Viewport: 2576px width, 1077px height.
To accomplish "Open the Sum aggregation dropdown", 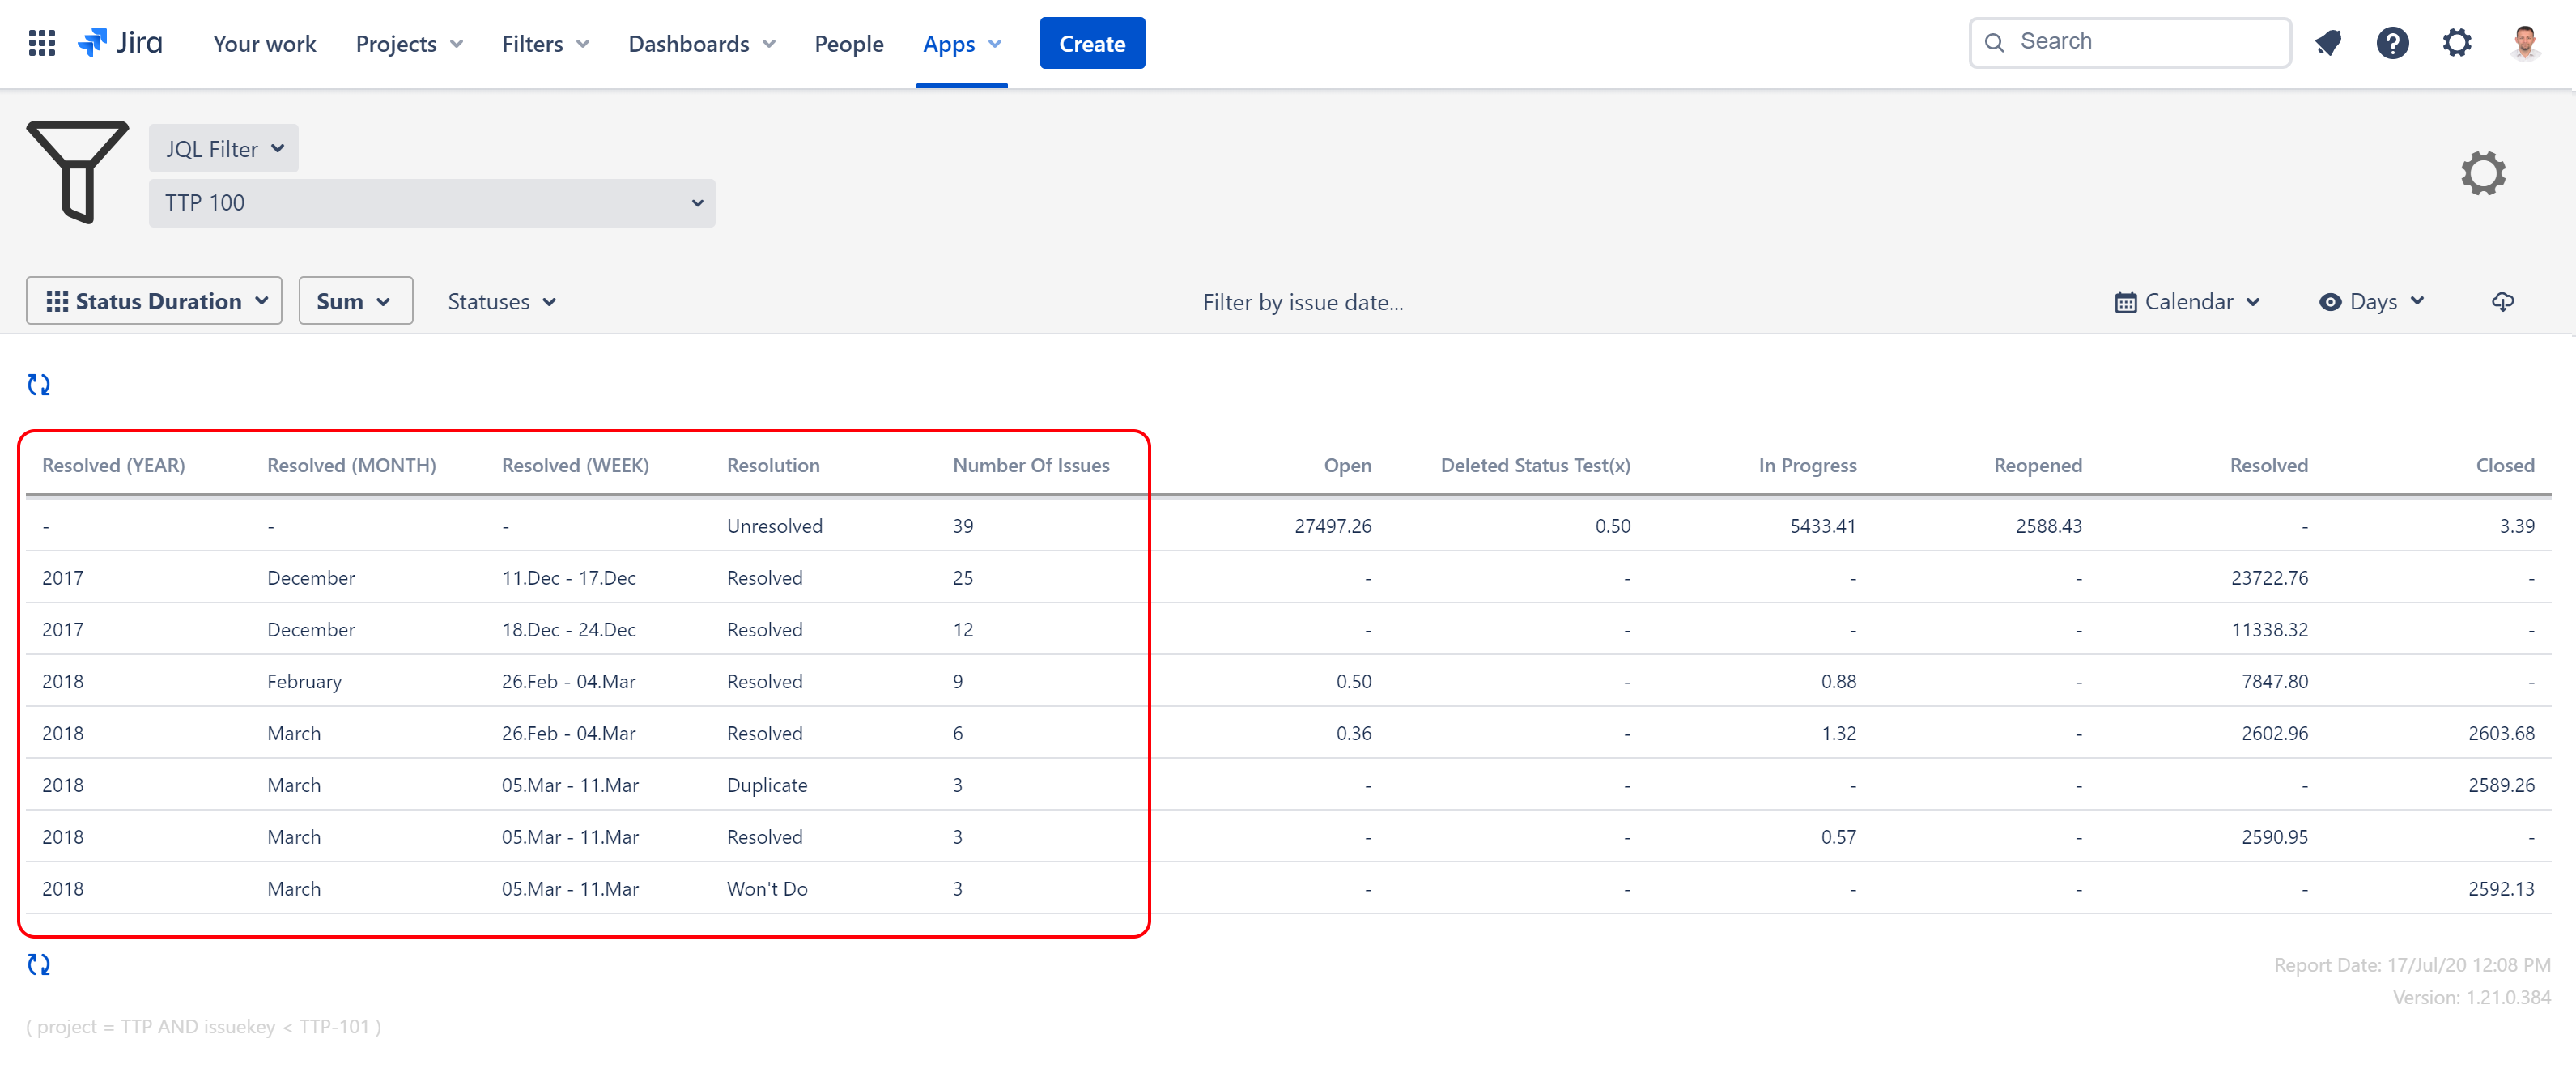I will pos(355,302).
